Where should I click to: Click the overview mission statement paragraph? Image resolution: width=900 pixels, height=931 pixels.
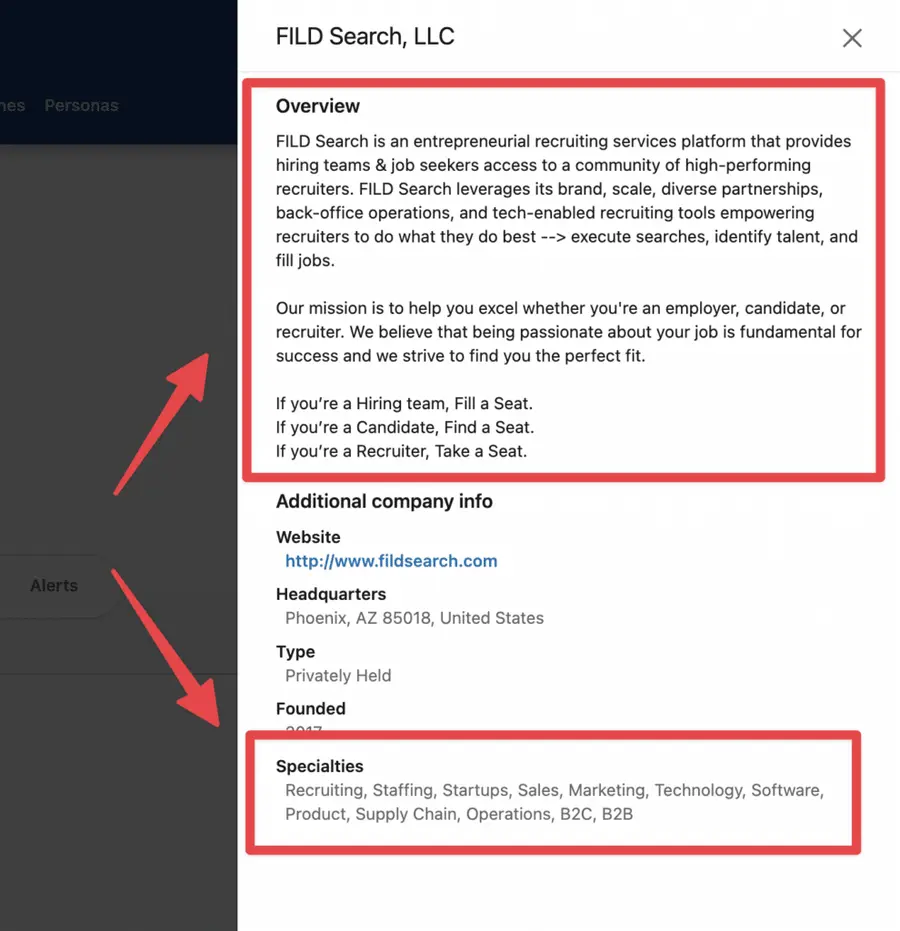560,331
